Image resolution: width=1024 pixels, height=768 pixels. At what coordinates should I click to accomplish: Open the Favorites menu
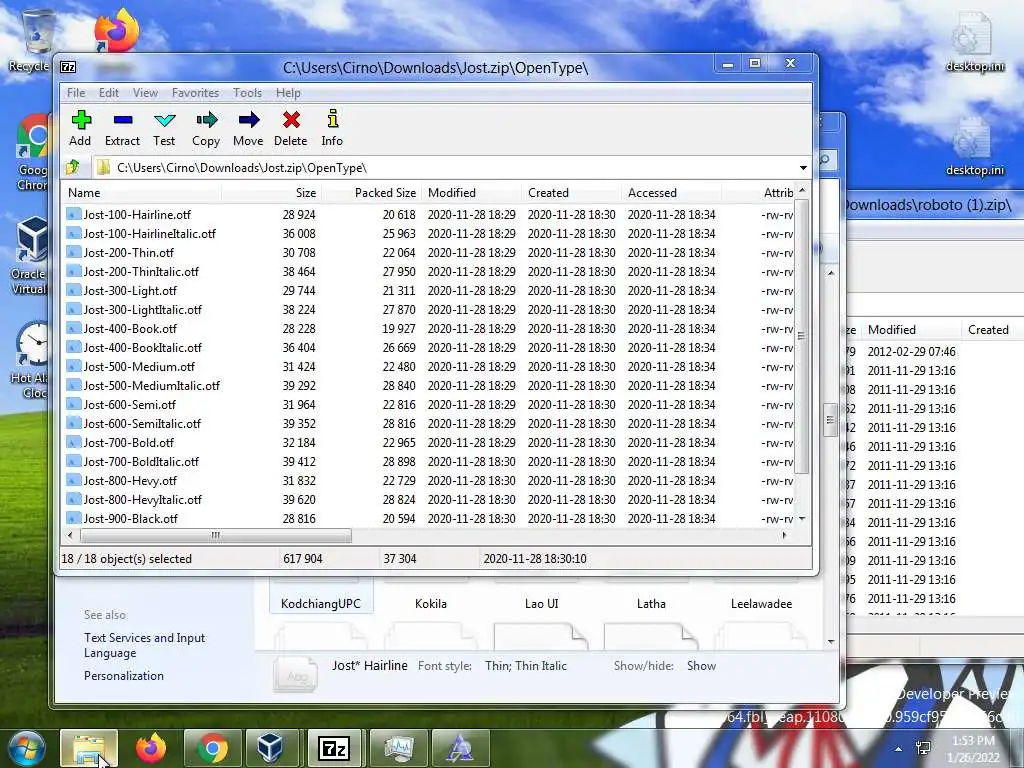tap(195, 93)
